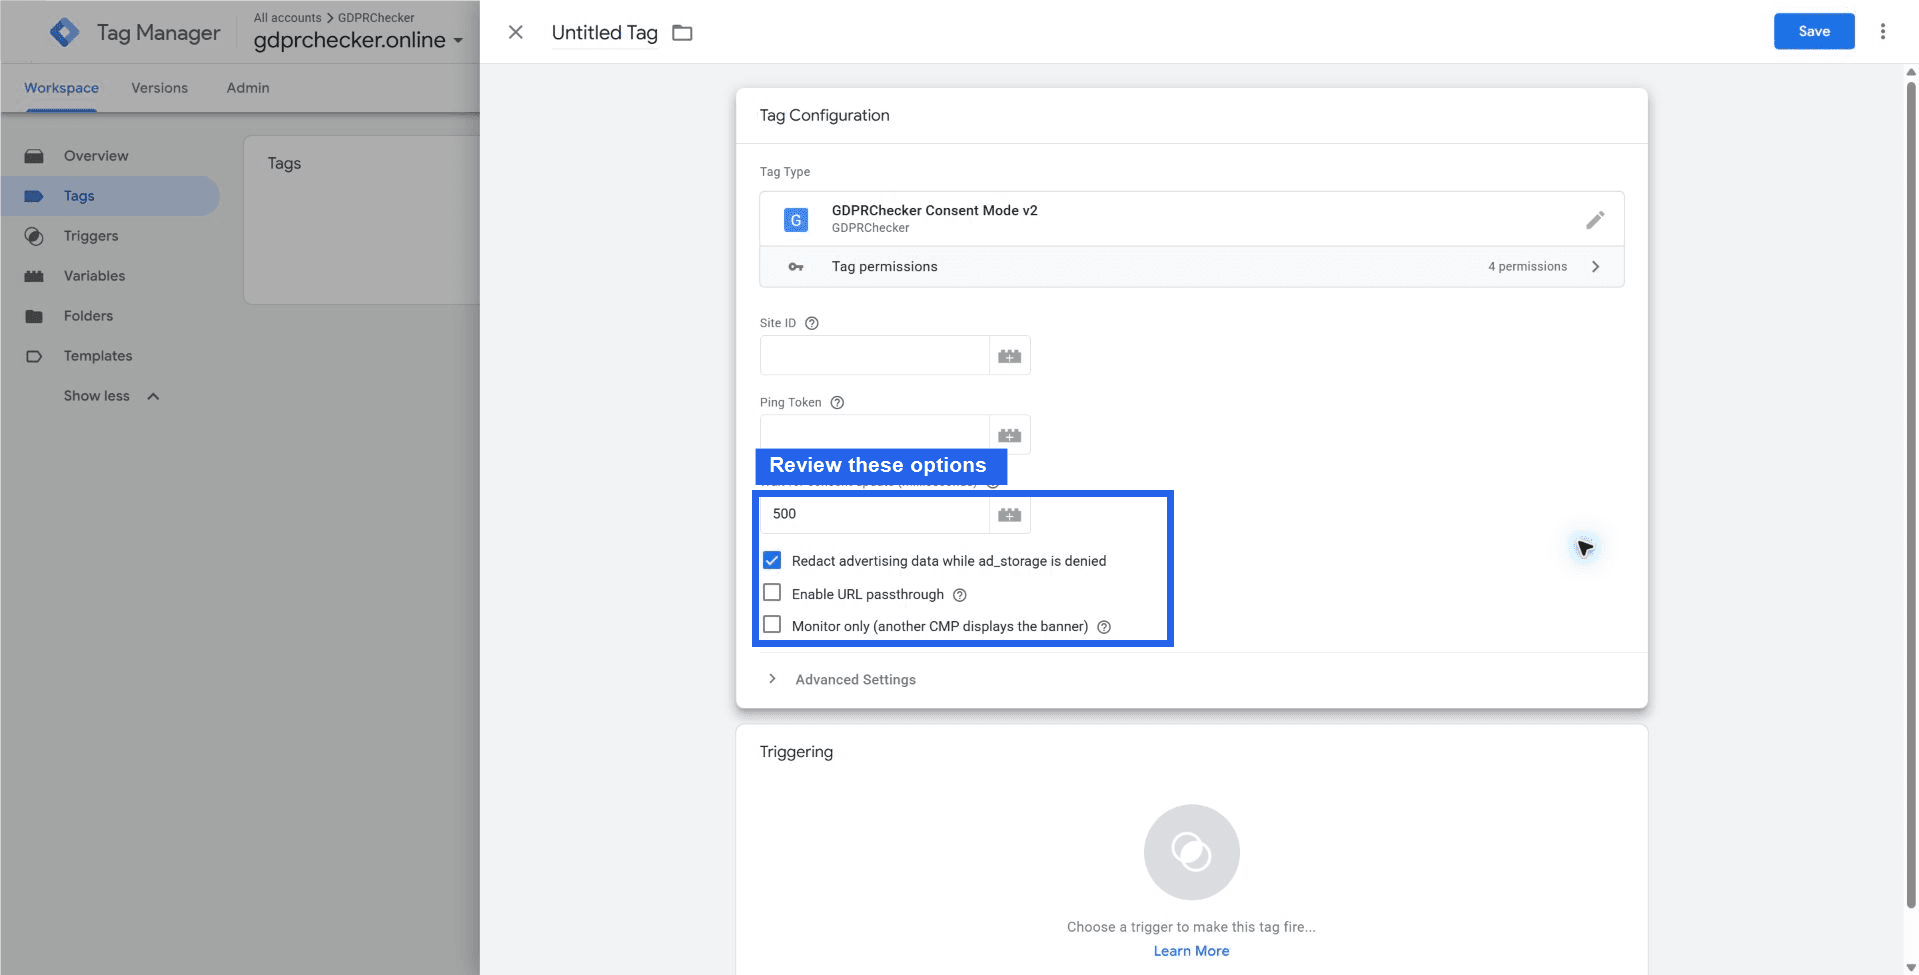Click the Triggers sidebar icon
This screenshot has height=975, width=1919.
pyautogui.click(x=34, y=236)
